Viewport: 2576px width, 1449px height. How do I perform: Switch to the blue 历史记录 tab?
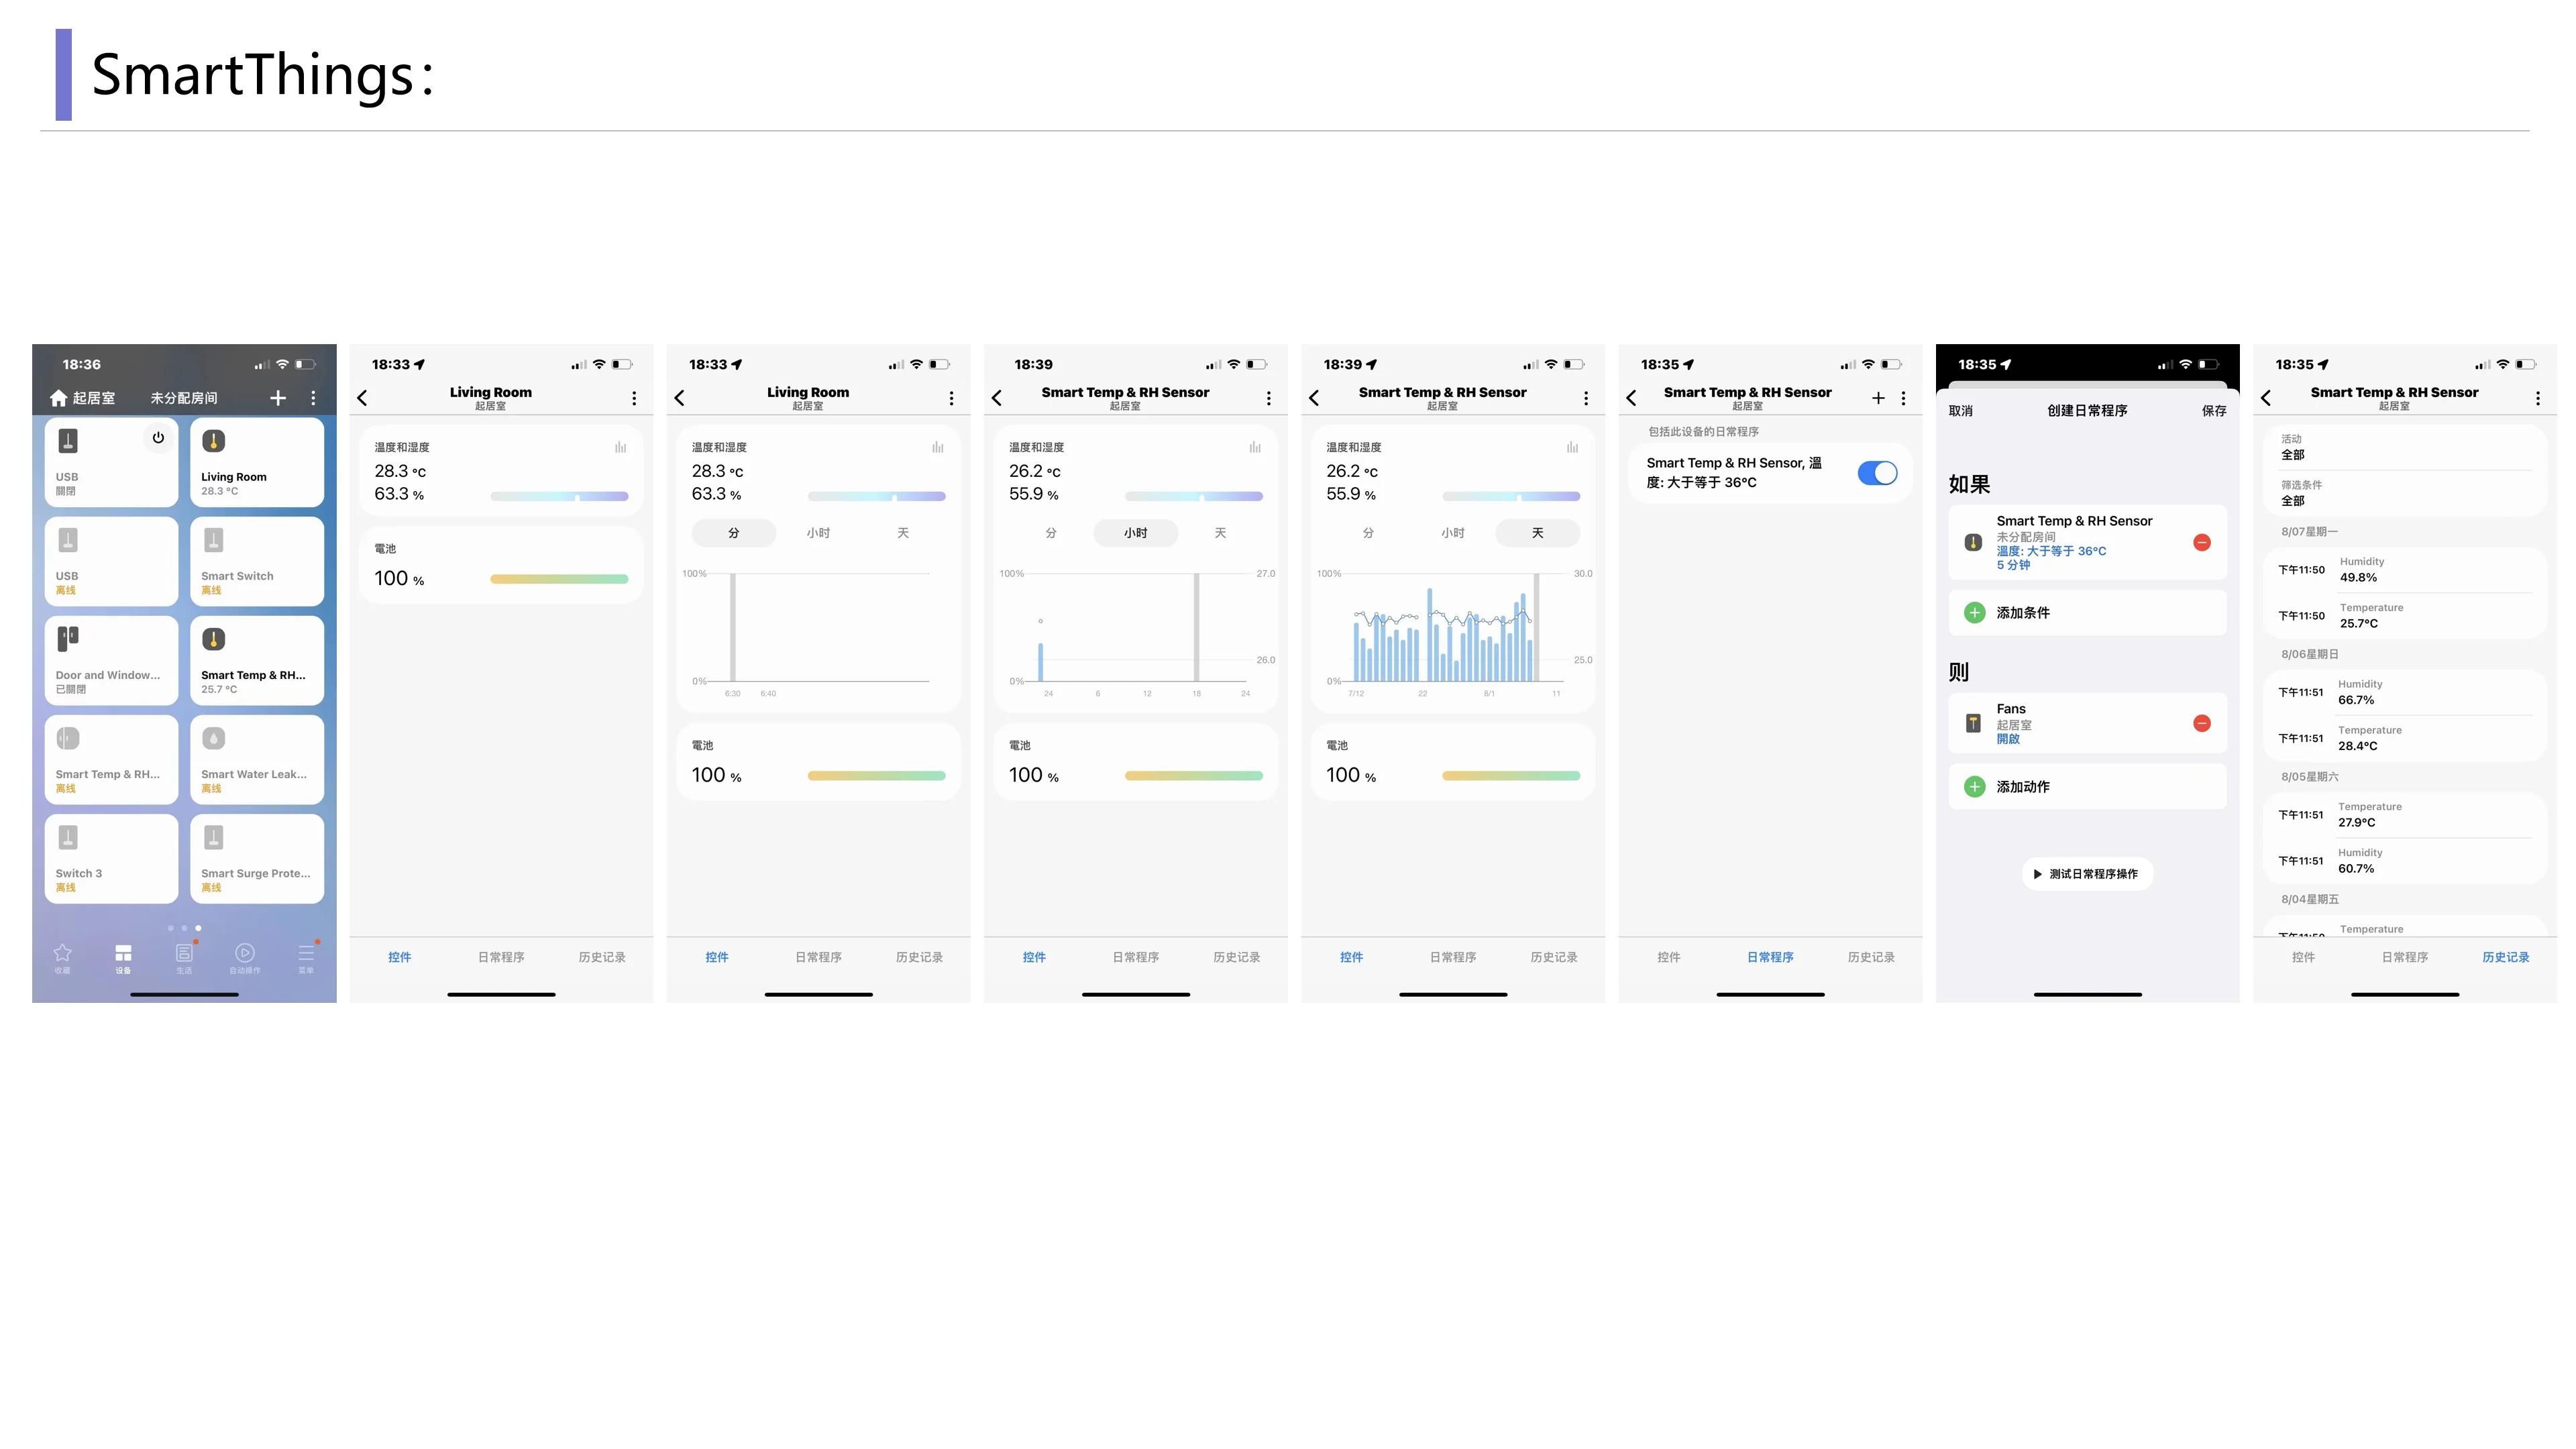(x=2505, y=957)
